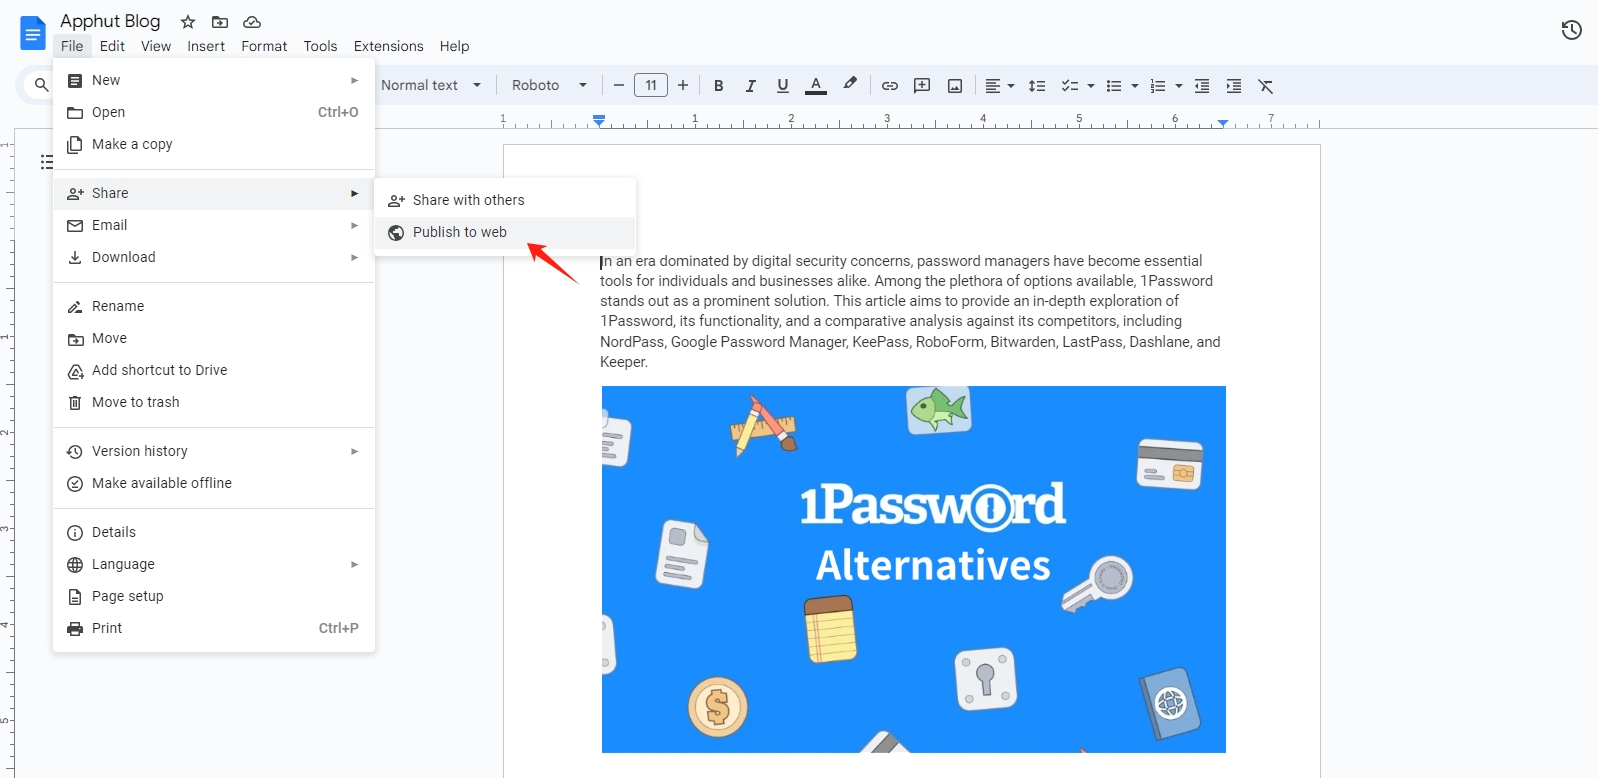Select Move to trash
Screen dimensions: 1598x778
pos(214,402)
